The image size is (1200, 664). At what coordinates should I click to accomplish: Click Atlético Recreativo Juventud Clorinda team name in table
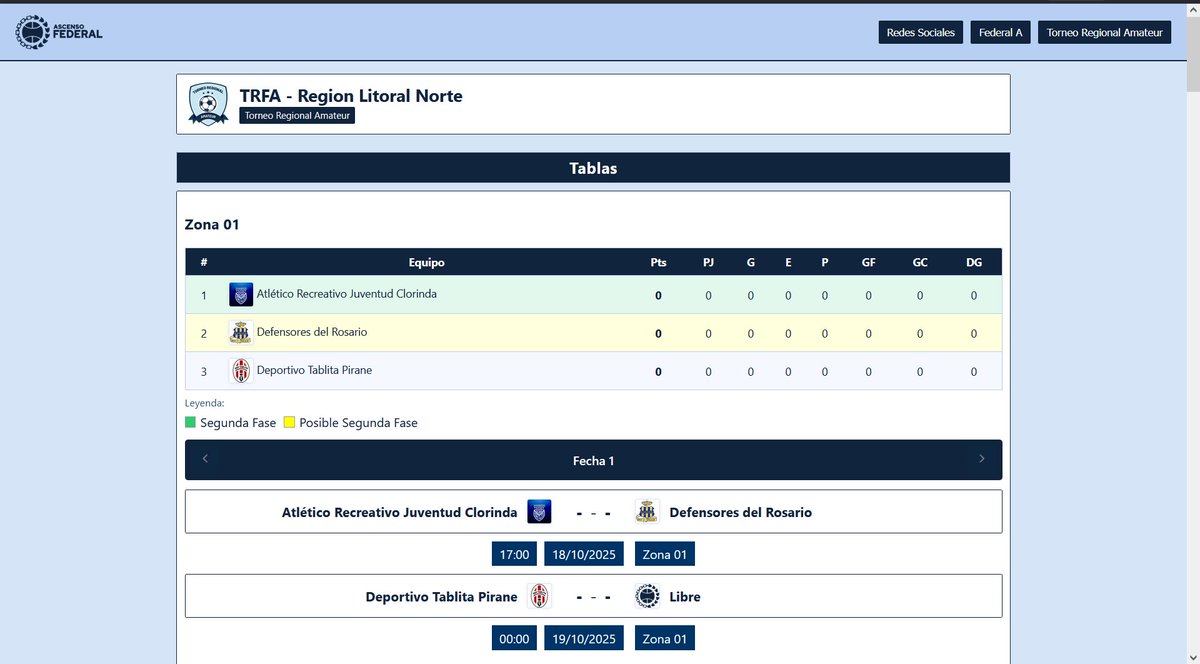click(x=346, y=294)
